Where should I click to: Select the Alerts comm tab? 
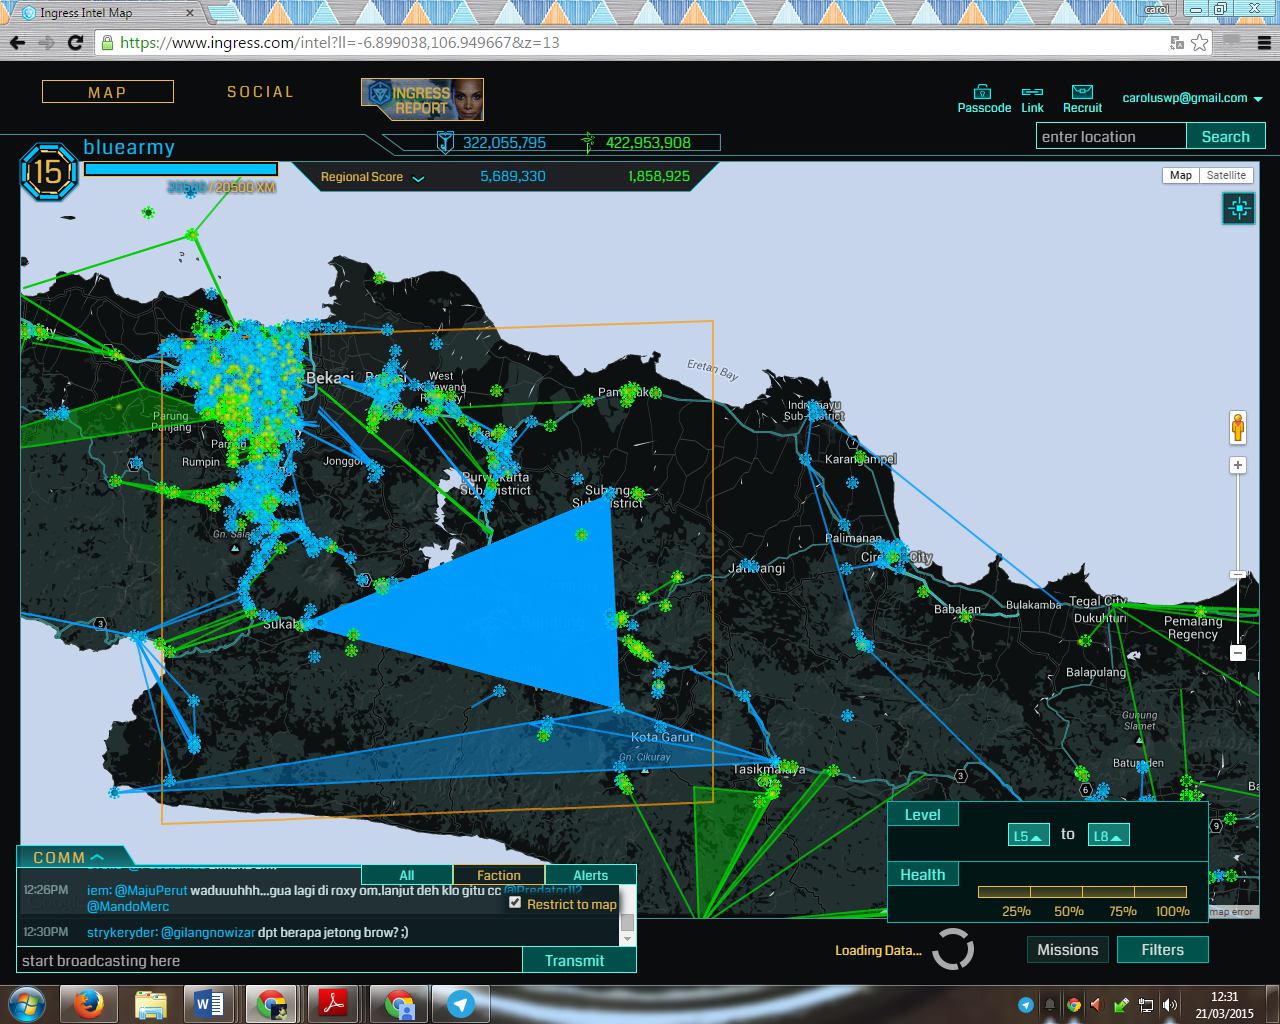(x=590, y=875)
